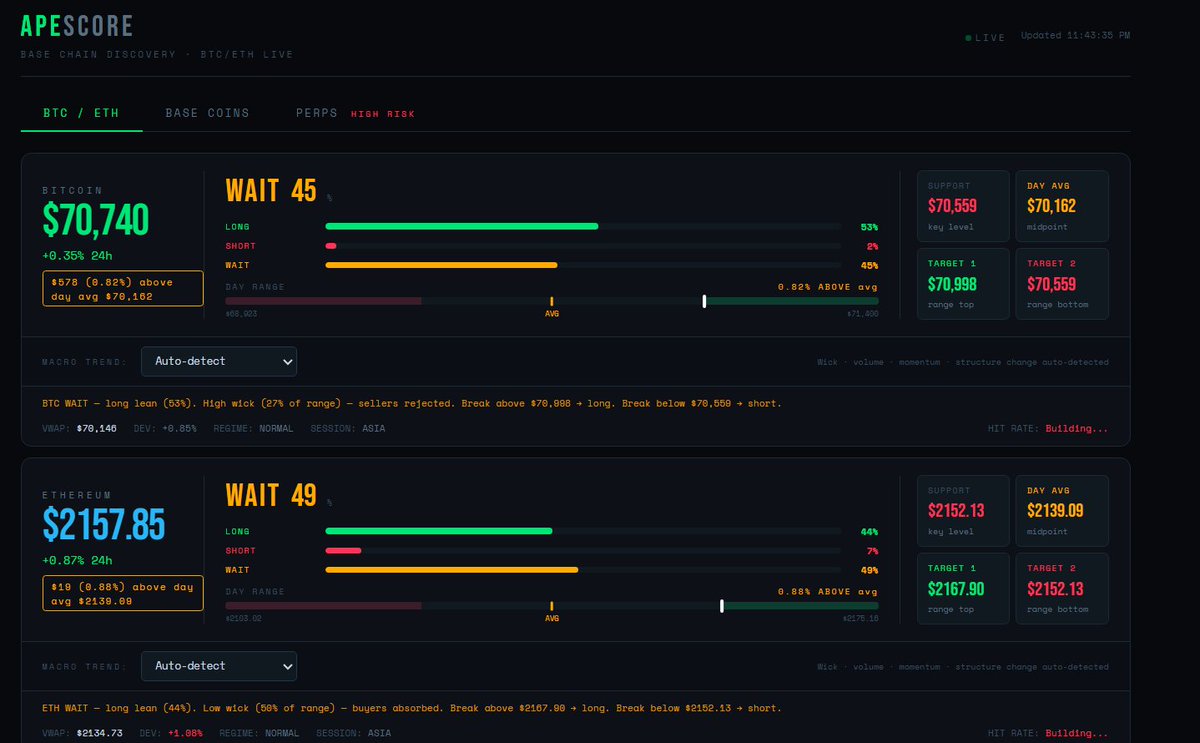This screenshot has width=1200, height=743.
Task: Click Ethereum day range white price marker
Action: click(x=722, y=606)
